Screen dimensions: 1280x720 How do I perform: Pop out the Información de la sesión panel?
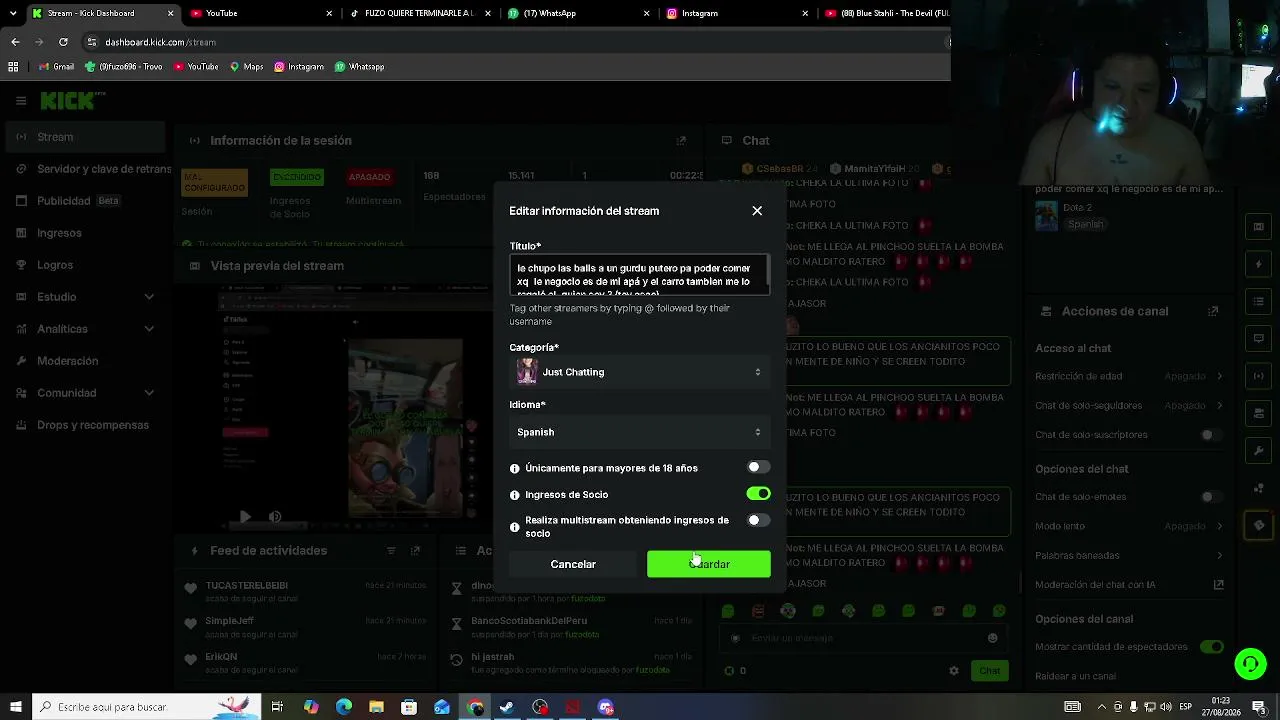coord(681,141)
